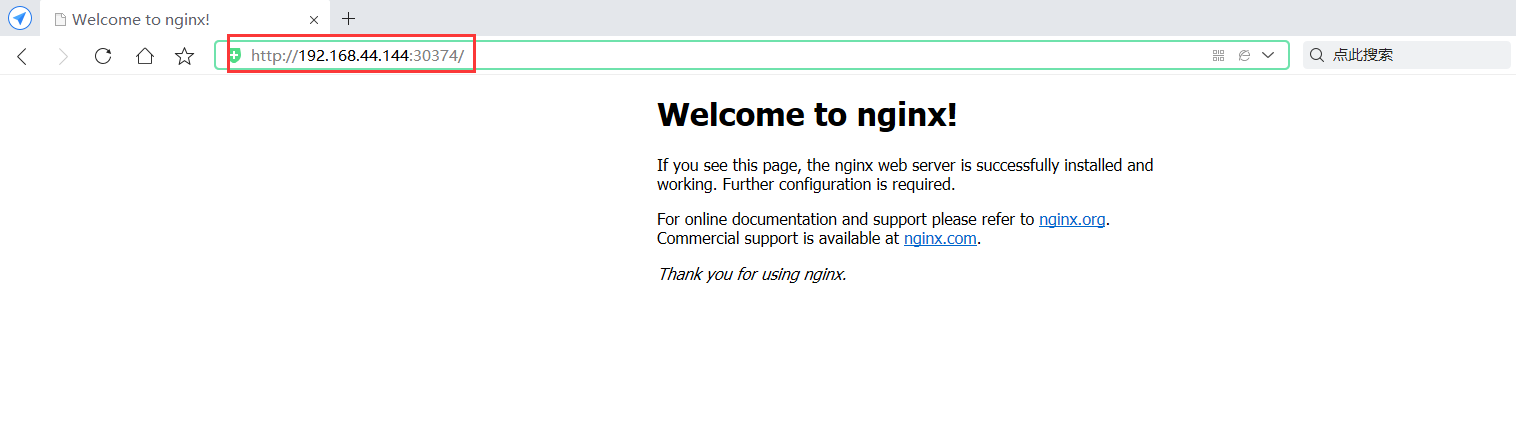Screen dimensions: 1516x431
Task: Open the nginx.com link
Action: tap(940, 238)
